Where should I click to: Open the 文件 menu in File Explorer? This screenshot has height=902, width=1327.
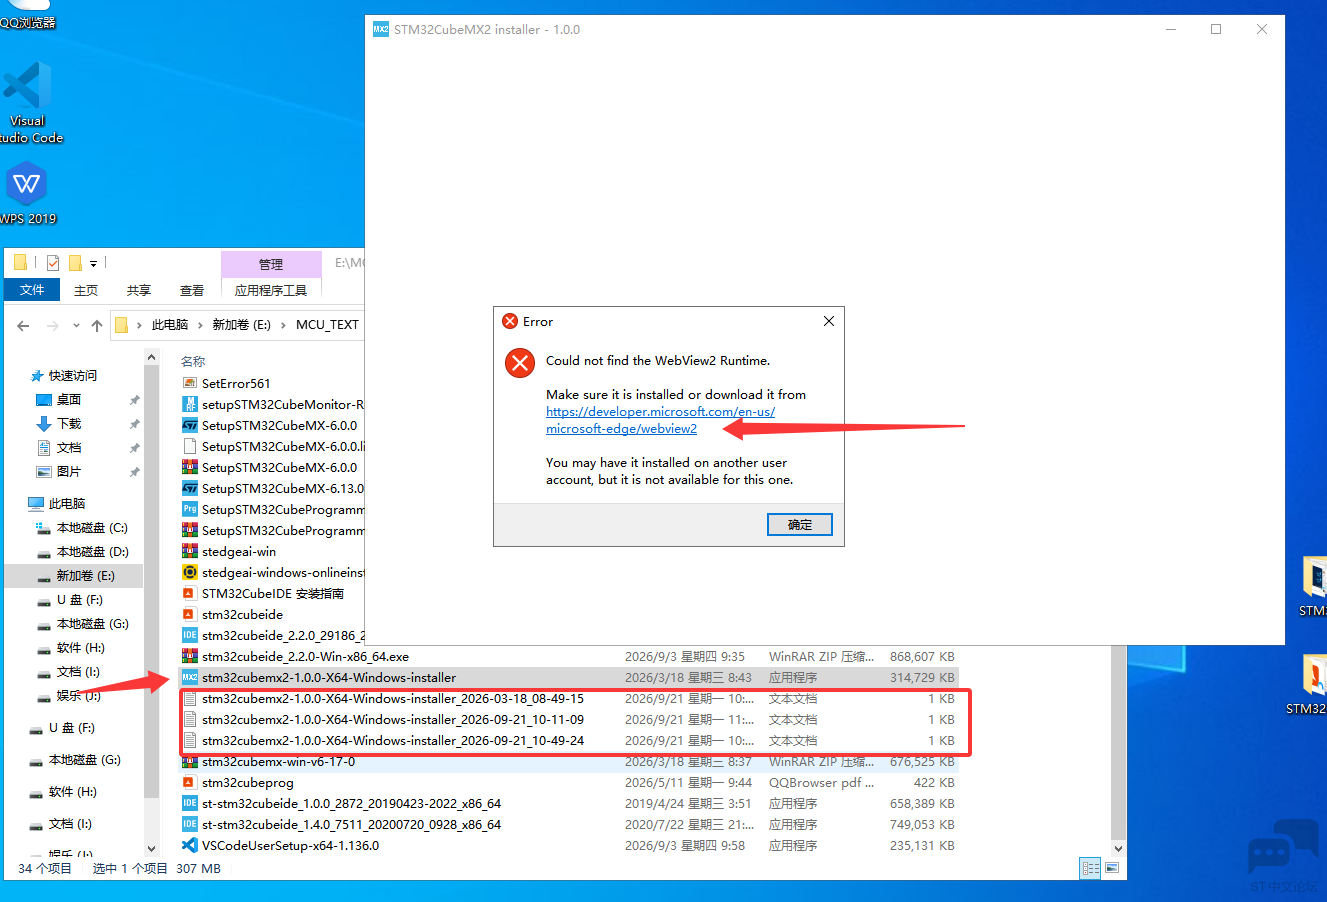pyautogui.click(x=32, y=290)
